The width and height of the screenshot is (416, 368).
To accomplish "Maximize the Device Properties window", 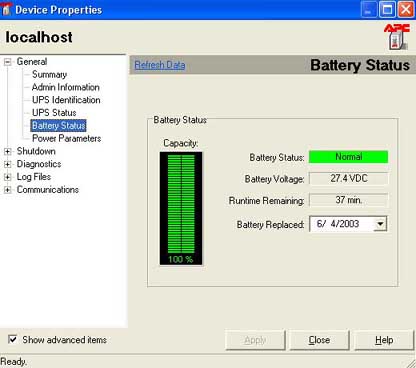I will click(x=387, y=9).
